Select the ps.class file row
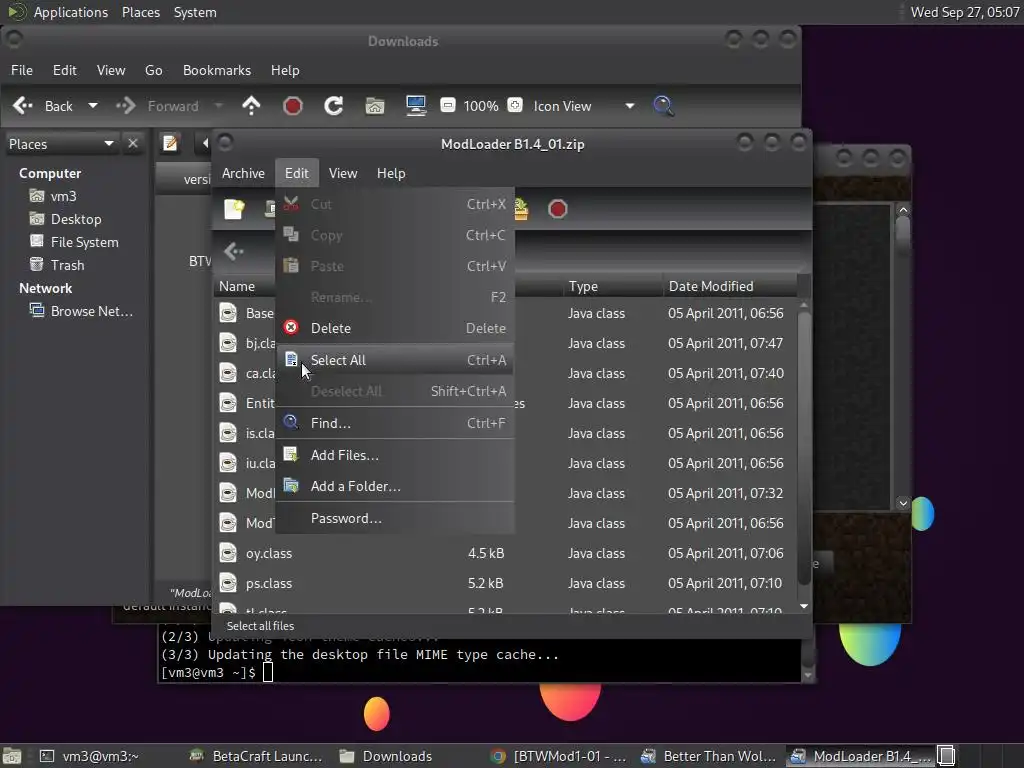Image resolution: width=1024 pixels, height=768 pixels. pos(504,584)
